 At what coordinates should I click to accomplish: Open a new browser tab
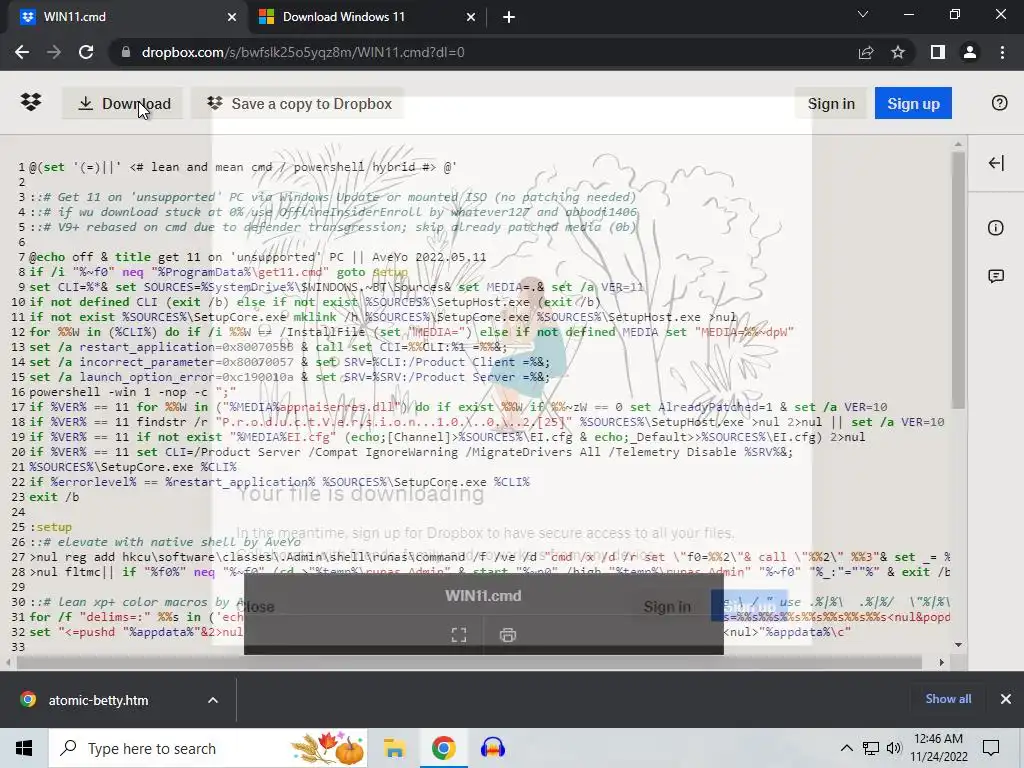(509, 17)
